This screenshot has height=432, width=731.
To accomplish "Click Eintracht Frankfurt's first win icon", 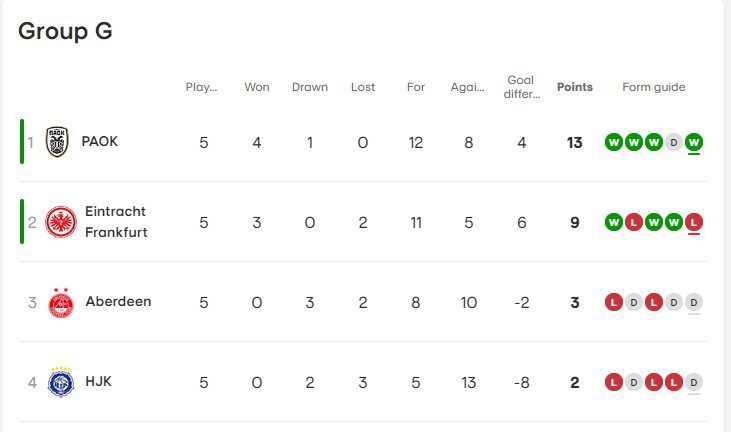I will (614, 222).
